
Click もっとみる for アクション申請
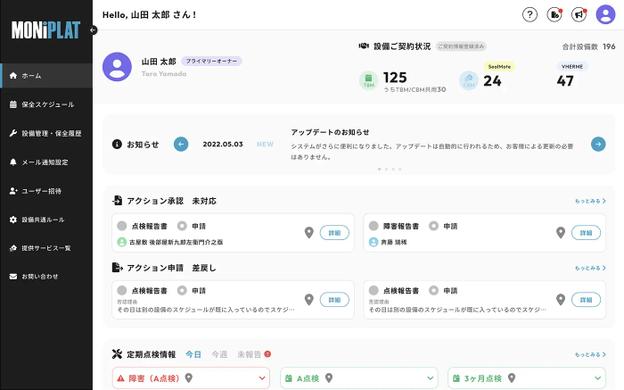tap(591, 268)
